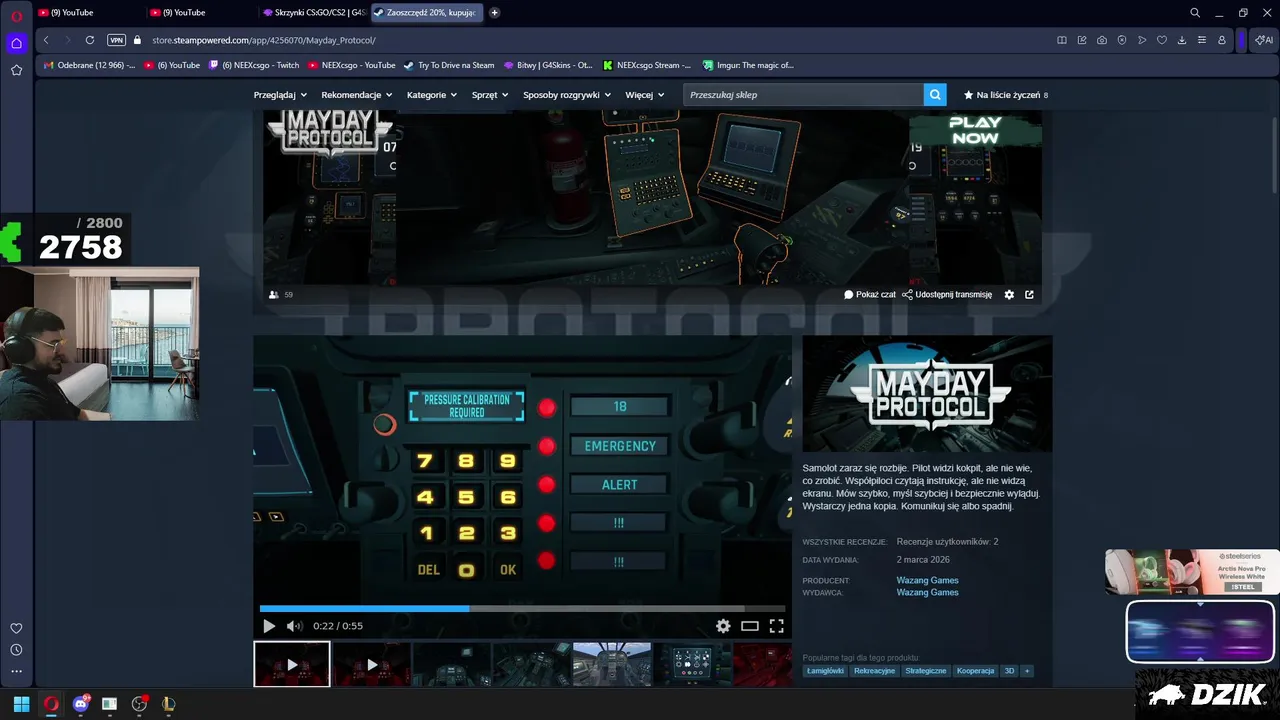Open Bitwy G4Skins bookmark
This screenshot has width=1280, height=720.
pyautogui.click(x=547, y=65)
